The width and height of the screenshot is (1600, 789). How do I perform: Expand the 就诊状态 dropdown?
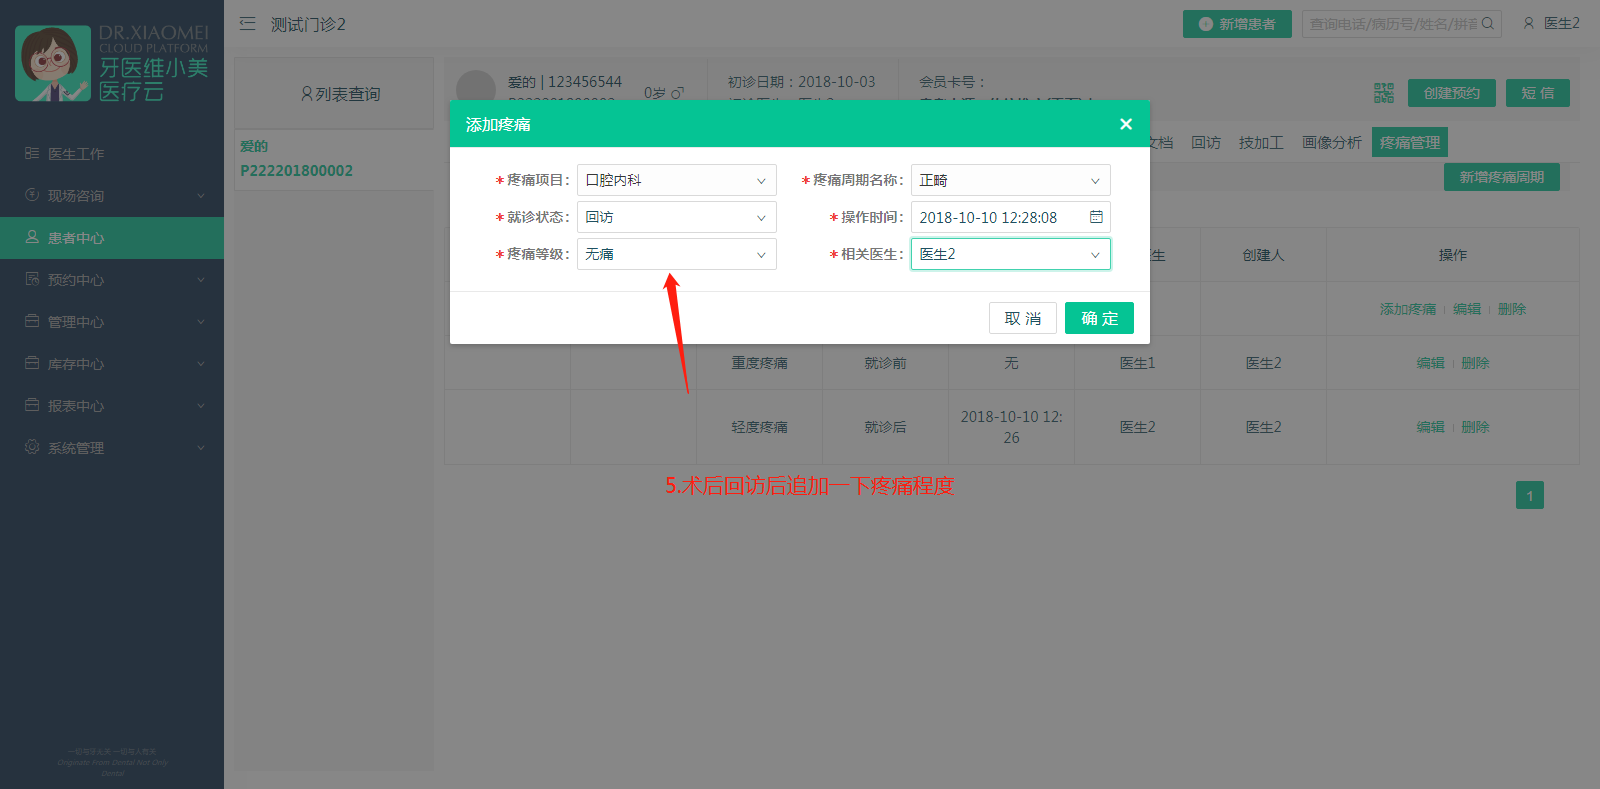click(676, 217)
